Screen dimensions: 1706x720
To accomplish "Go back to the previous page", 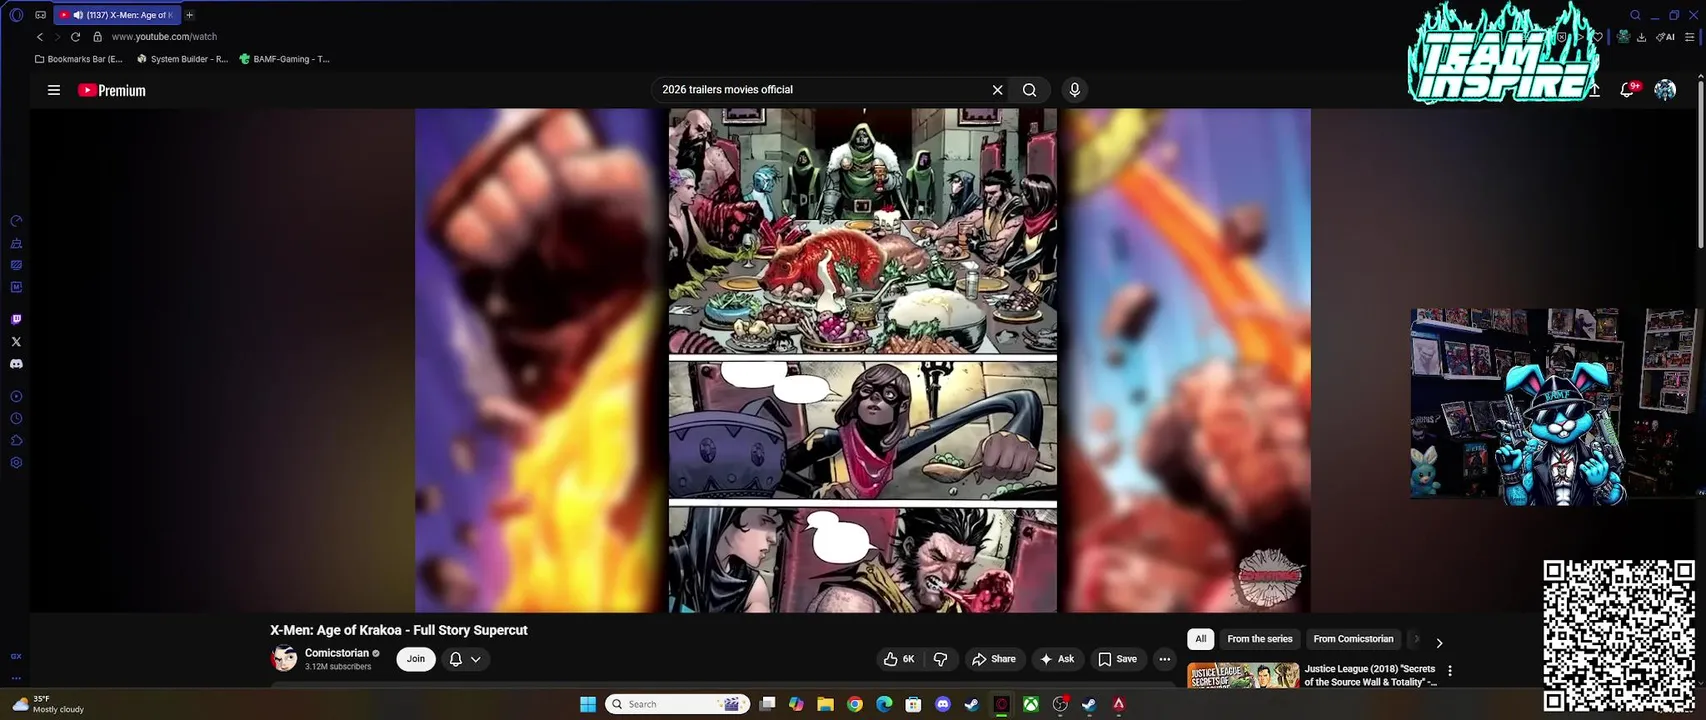I will (40, 37).
